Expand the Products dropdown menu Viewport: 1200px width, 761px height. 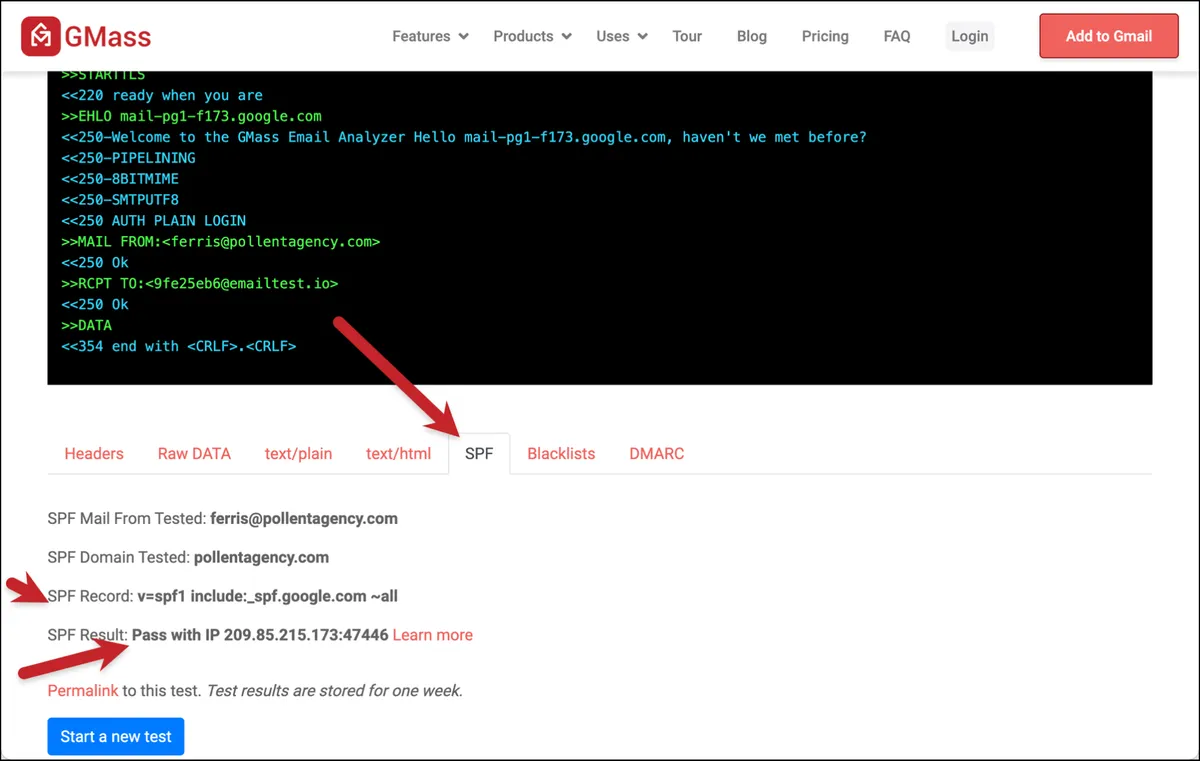pos(532,36)
